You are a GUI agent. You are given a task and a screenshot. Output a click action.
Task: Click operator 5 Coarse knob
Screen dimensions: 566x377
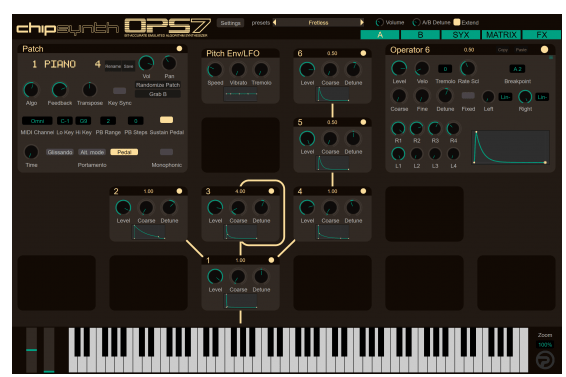330,139
